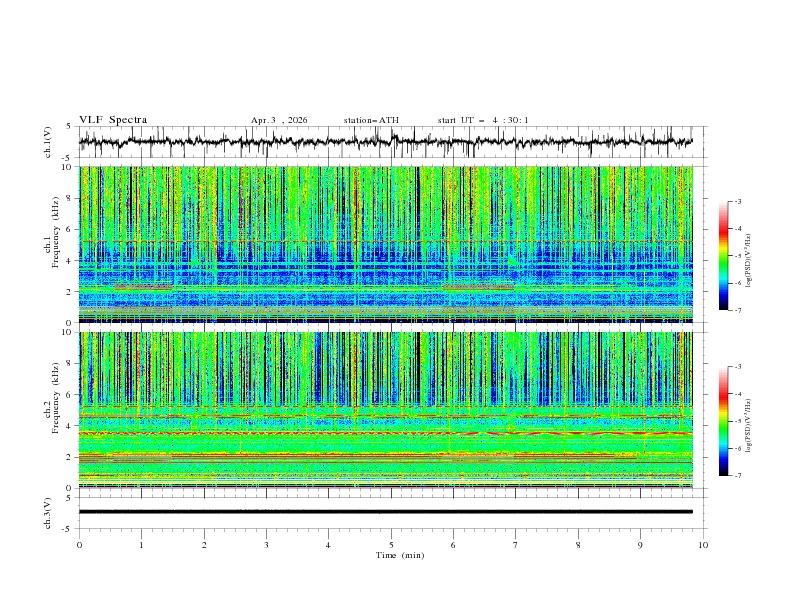Open the ch.1 spectrogram panel
Viewport: 792px width, 612px height.
[386, 245]
